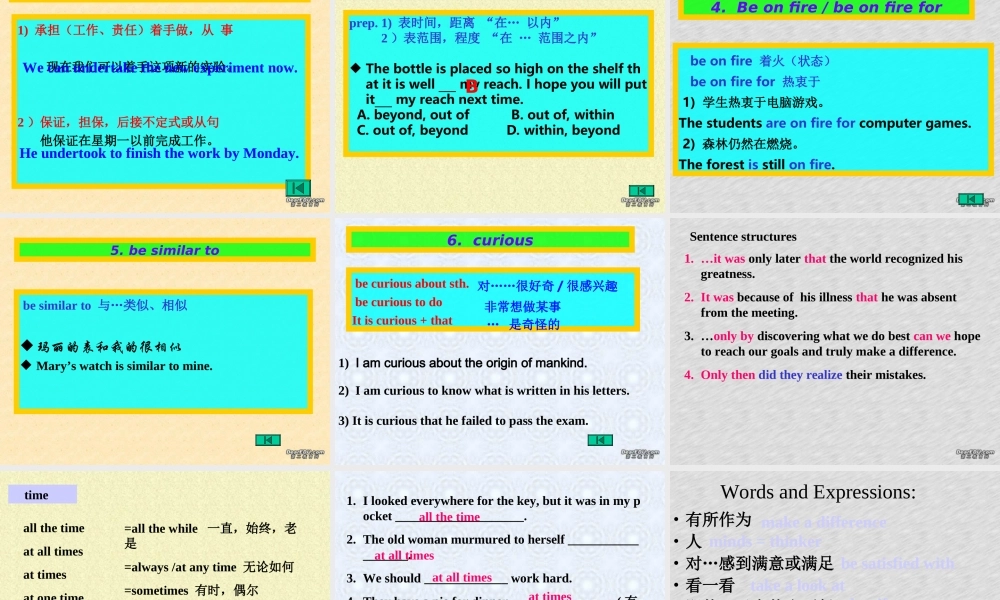Viewport: 1000px width, 600px height.
Task: Click 'Sentence structures' heading
Action: (x=743, y=237)
